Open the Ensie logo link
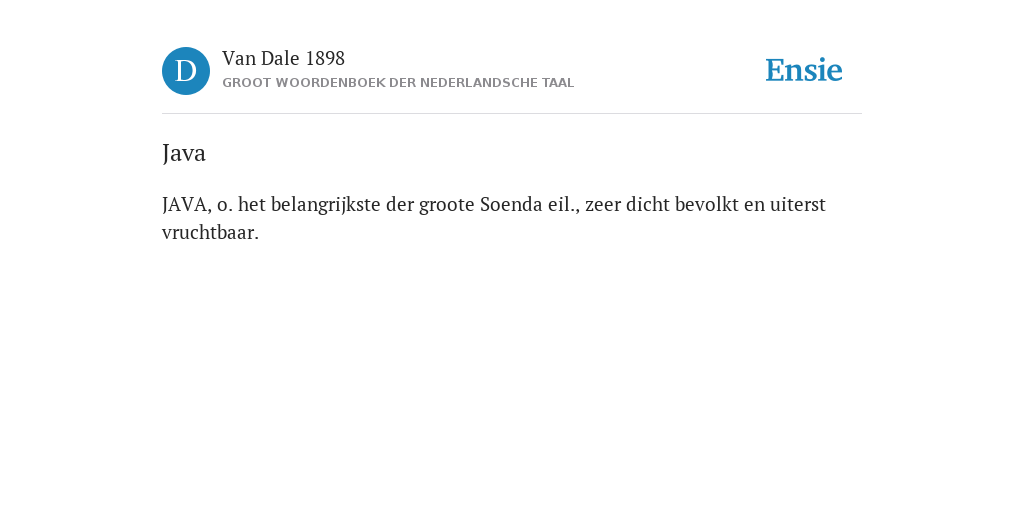Image resolution: width=1024 pixels, height=512 pixels. [x=804, y=70]
